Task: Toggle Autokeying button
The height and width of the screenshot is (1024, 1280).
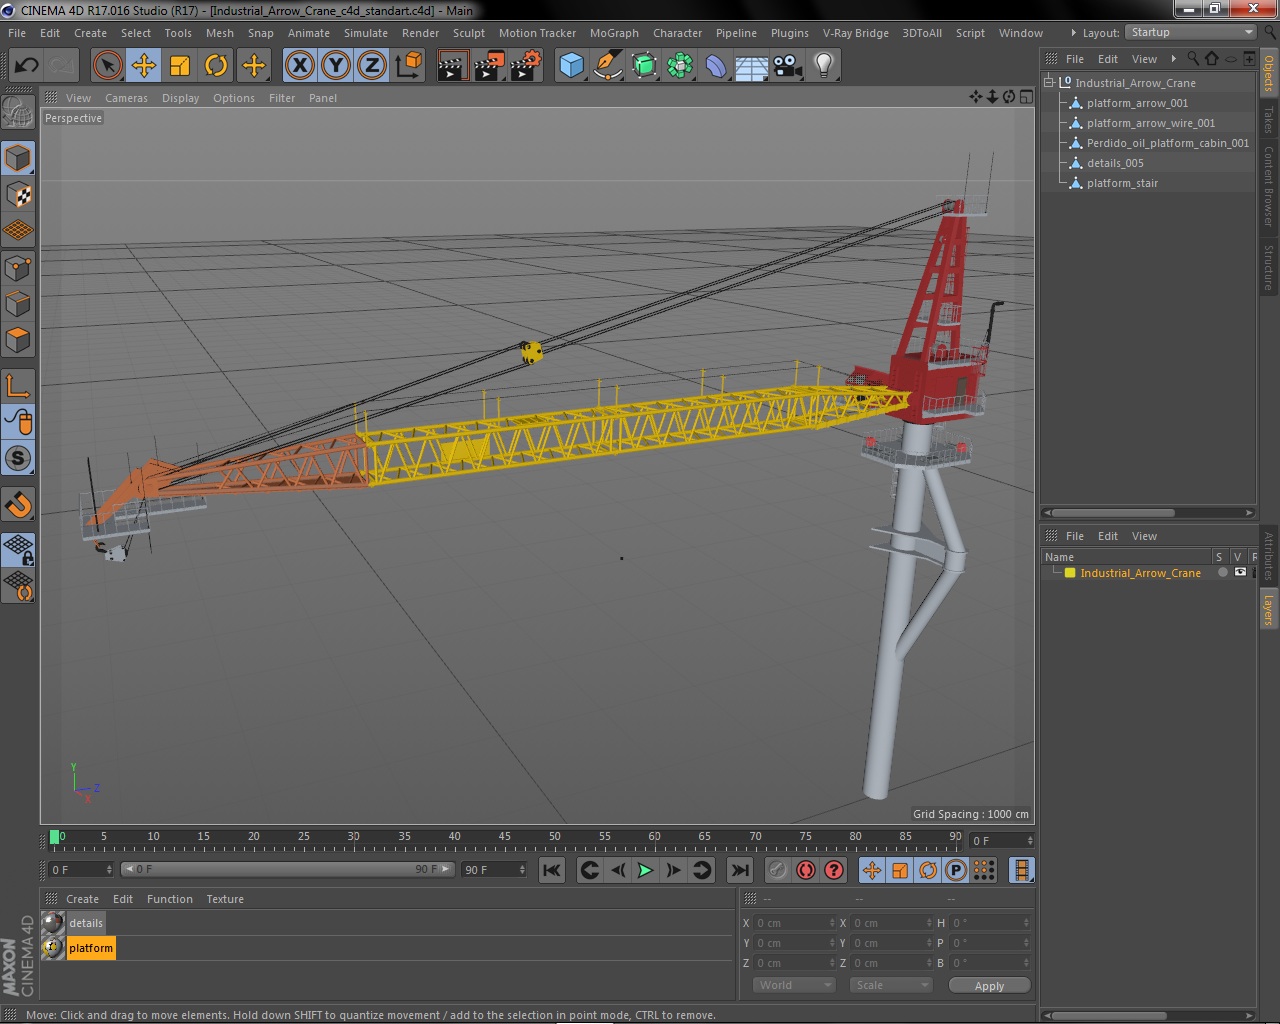Action: [806, 870]
